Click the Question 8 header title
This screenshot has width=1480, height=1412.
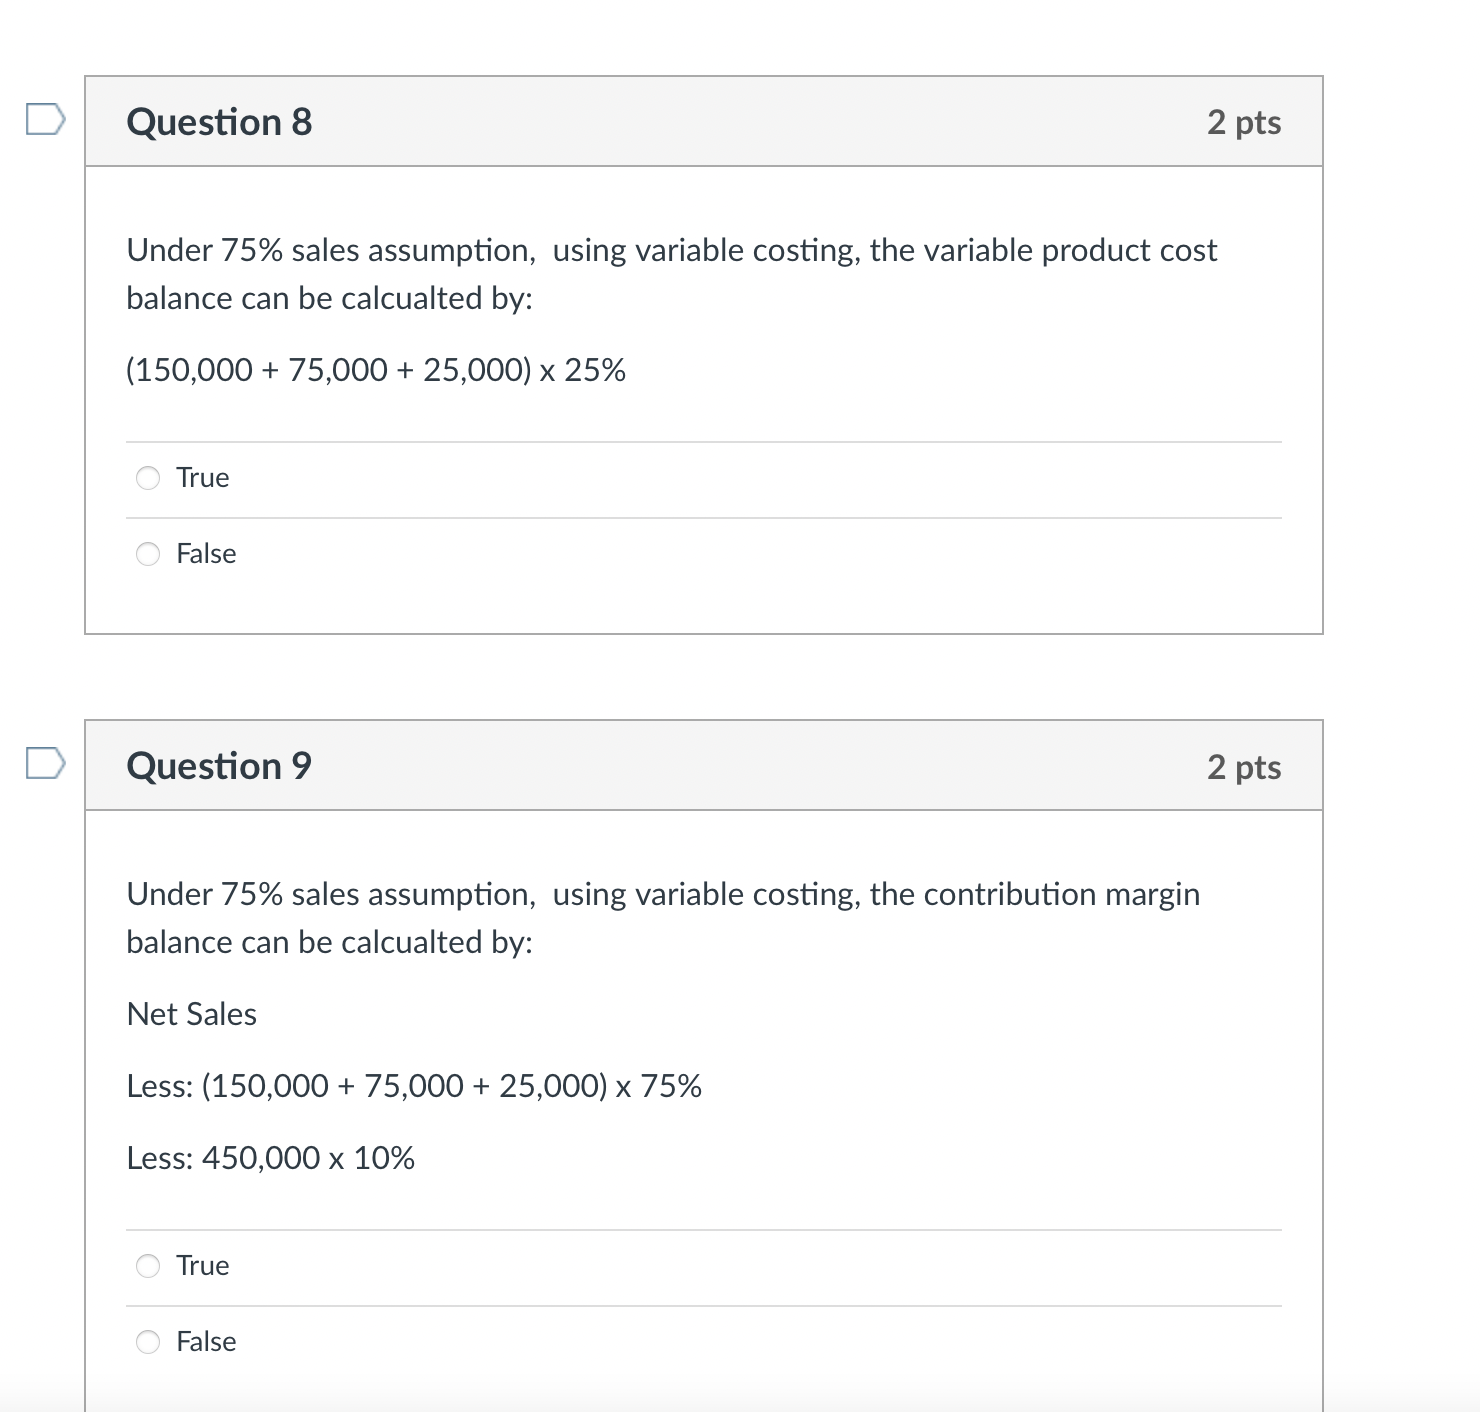(x=219, y=122)
